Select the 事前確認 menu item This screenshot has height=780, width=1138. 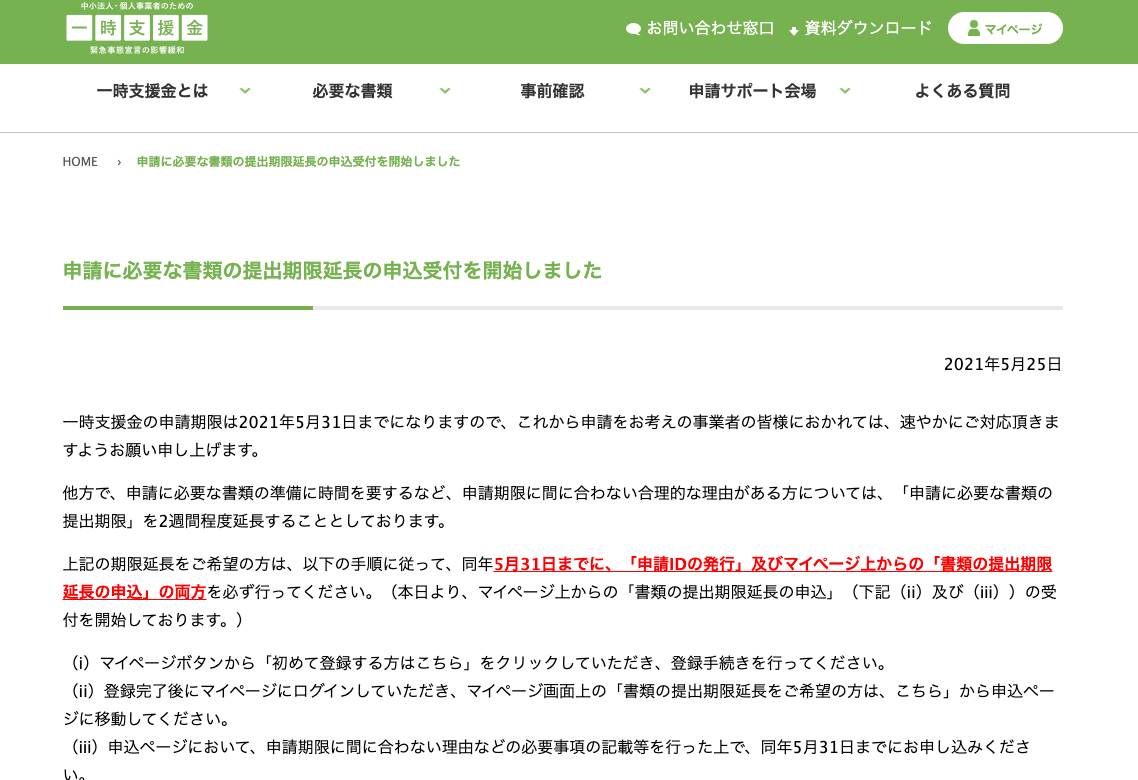click(552, 91)
